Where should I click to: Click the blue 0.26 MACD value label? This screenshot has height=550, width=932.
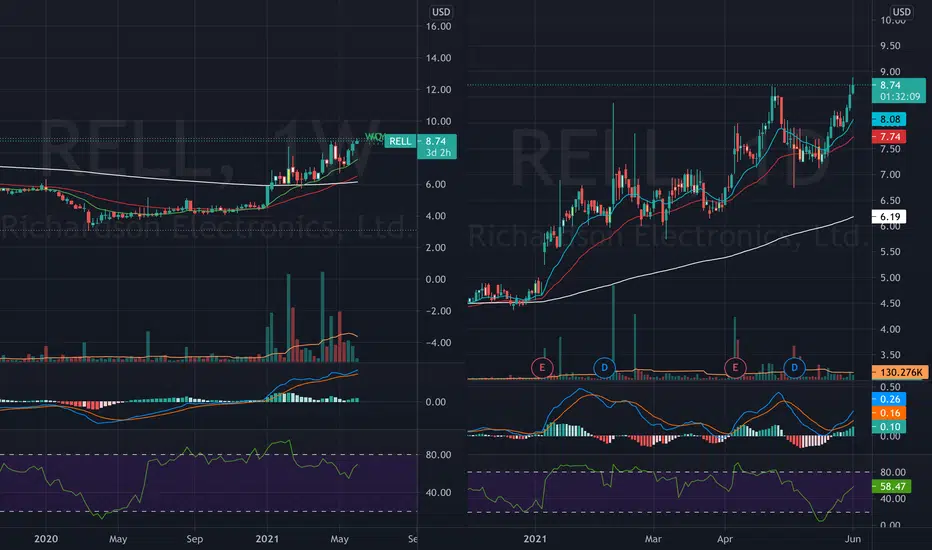click(889, 399)
